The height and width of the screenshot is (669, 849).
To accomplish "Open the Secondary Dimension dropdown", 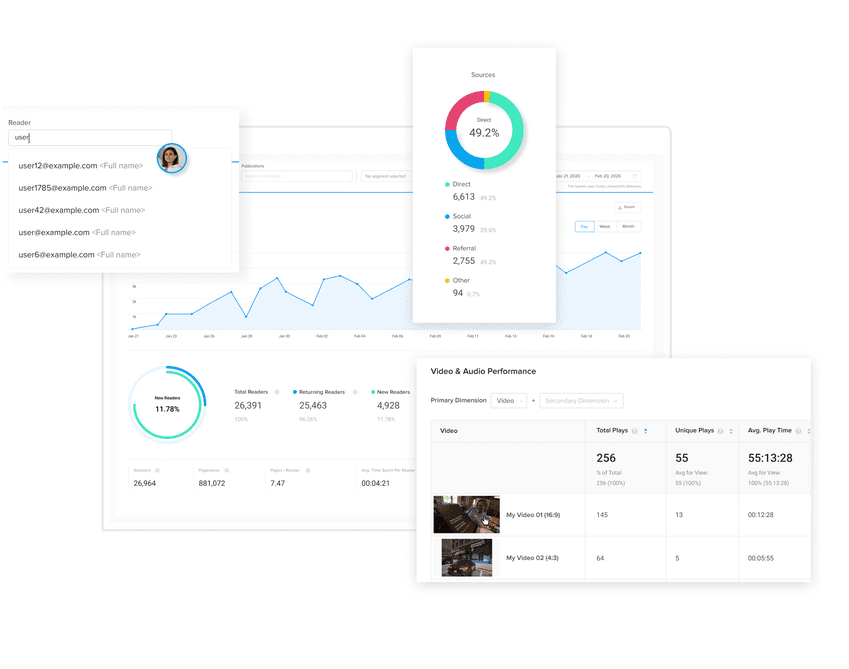I will coord(581,400).
